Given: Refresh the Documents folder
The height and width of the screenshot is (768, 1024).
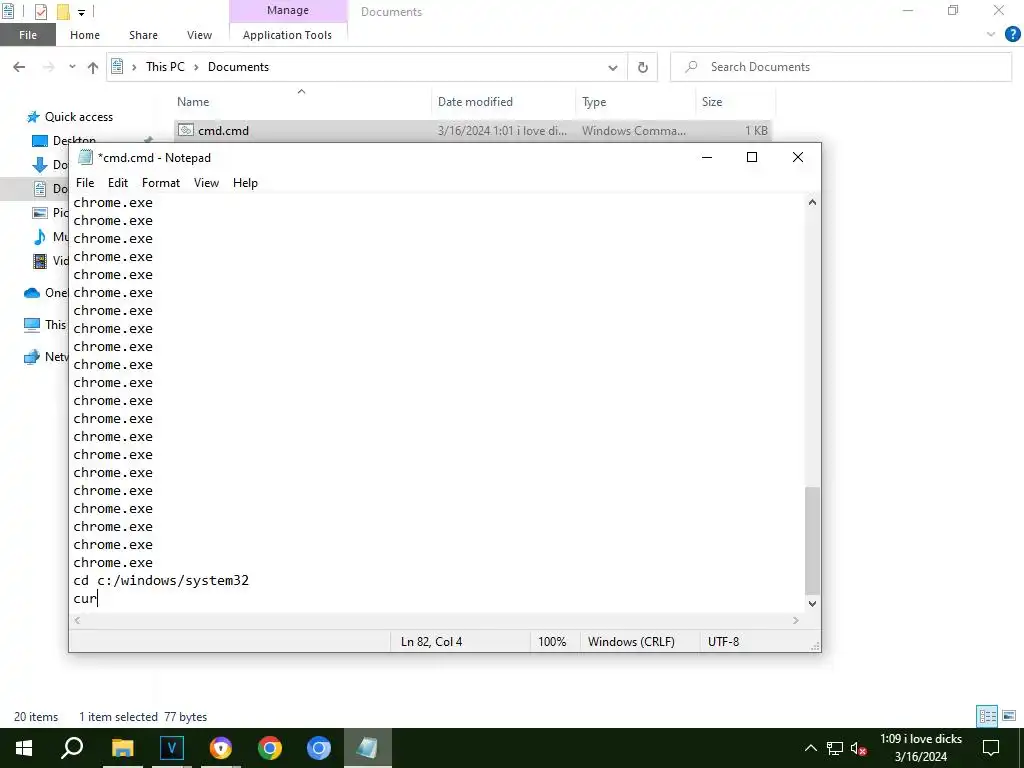Looking at the screenshot, I should click(x=643, y=67).
